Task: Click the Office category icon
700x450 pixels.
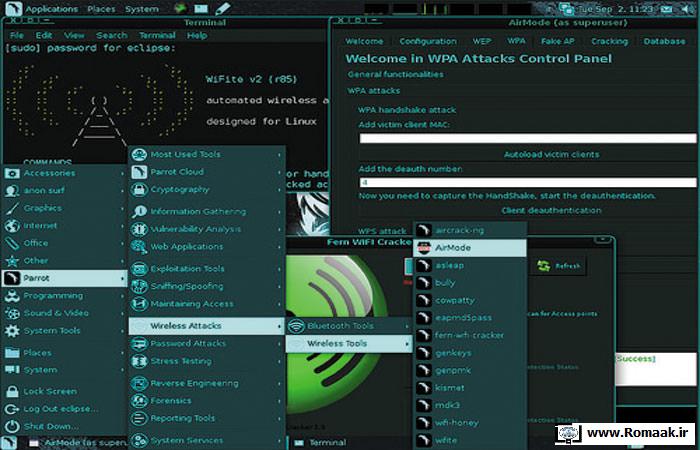Action: (x=12, y=243)
